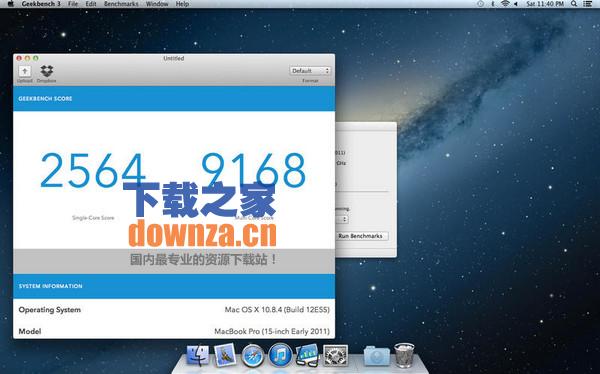Click the volume speaker icon in menu bar
The height and width of the screenshot is (374, 600).
(515, 4)
